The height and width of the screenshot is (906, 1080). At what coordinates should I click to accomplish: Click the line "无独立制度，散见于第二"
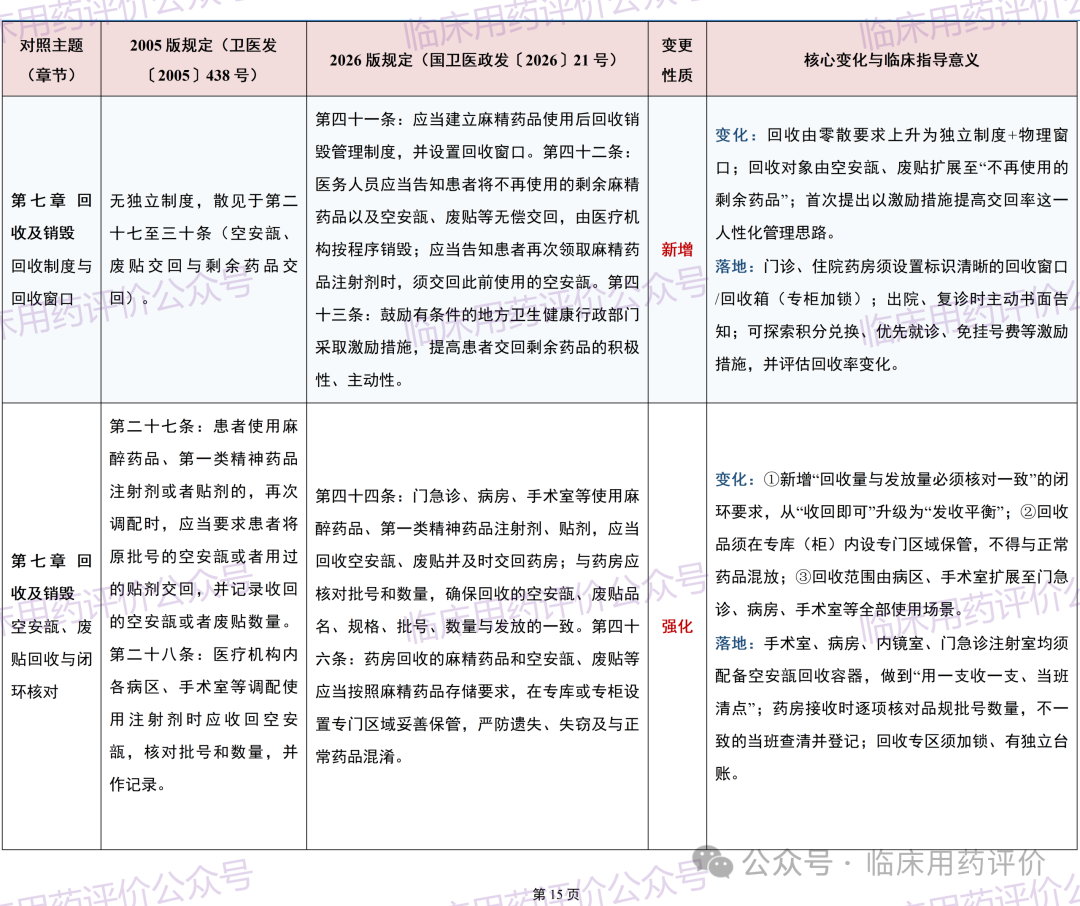coord(203,200)
